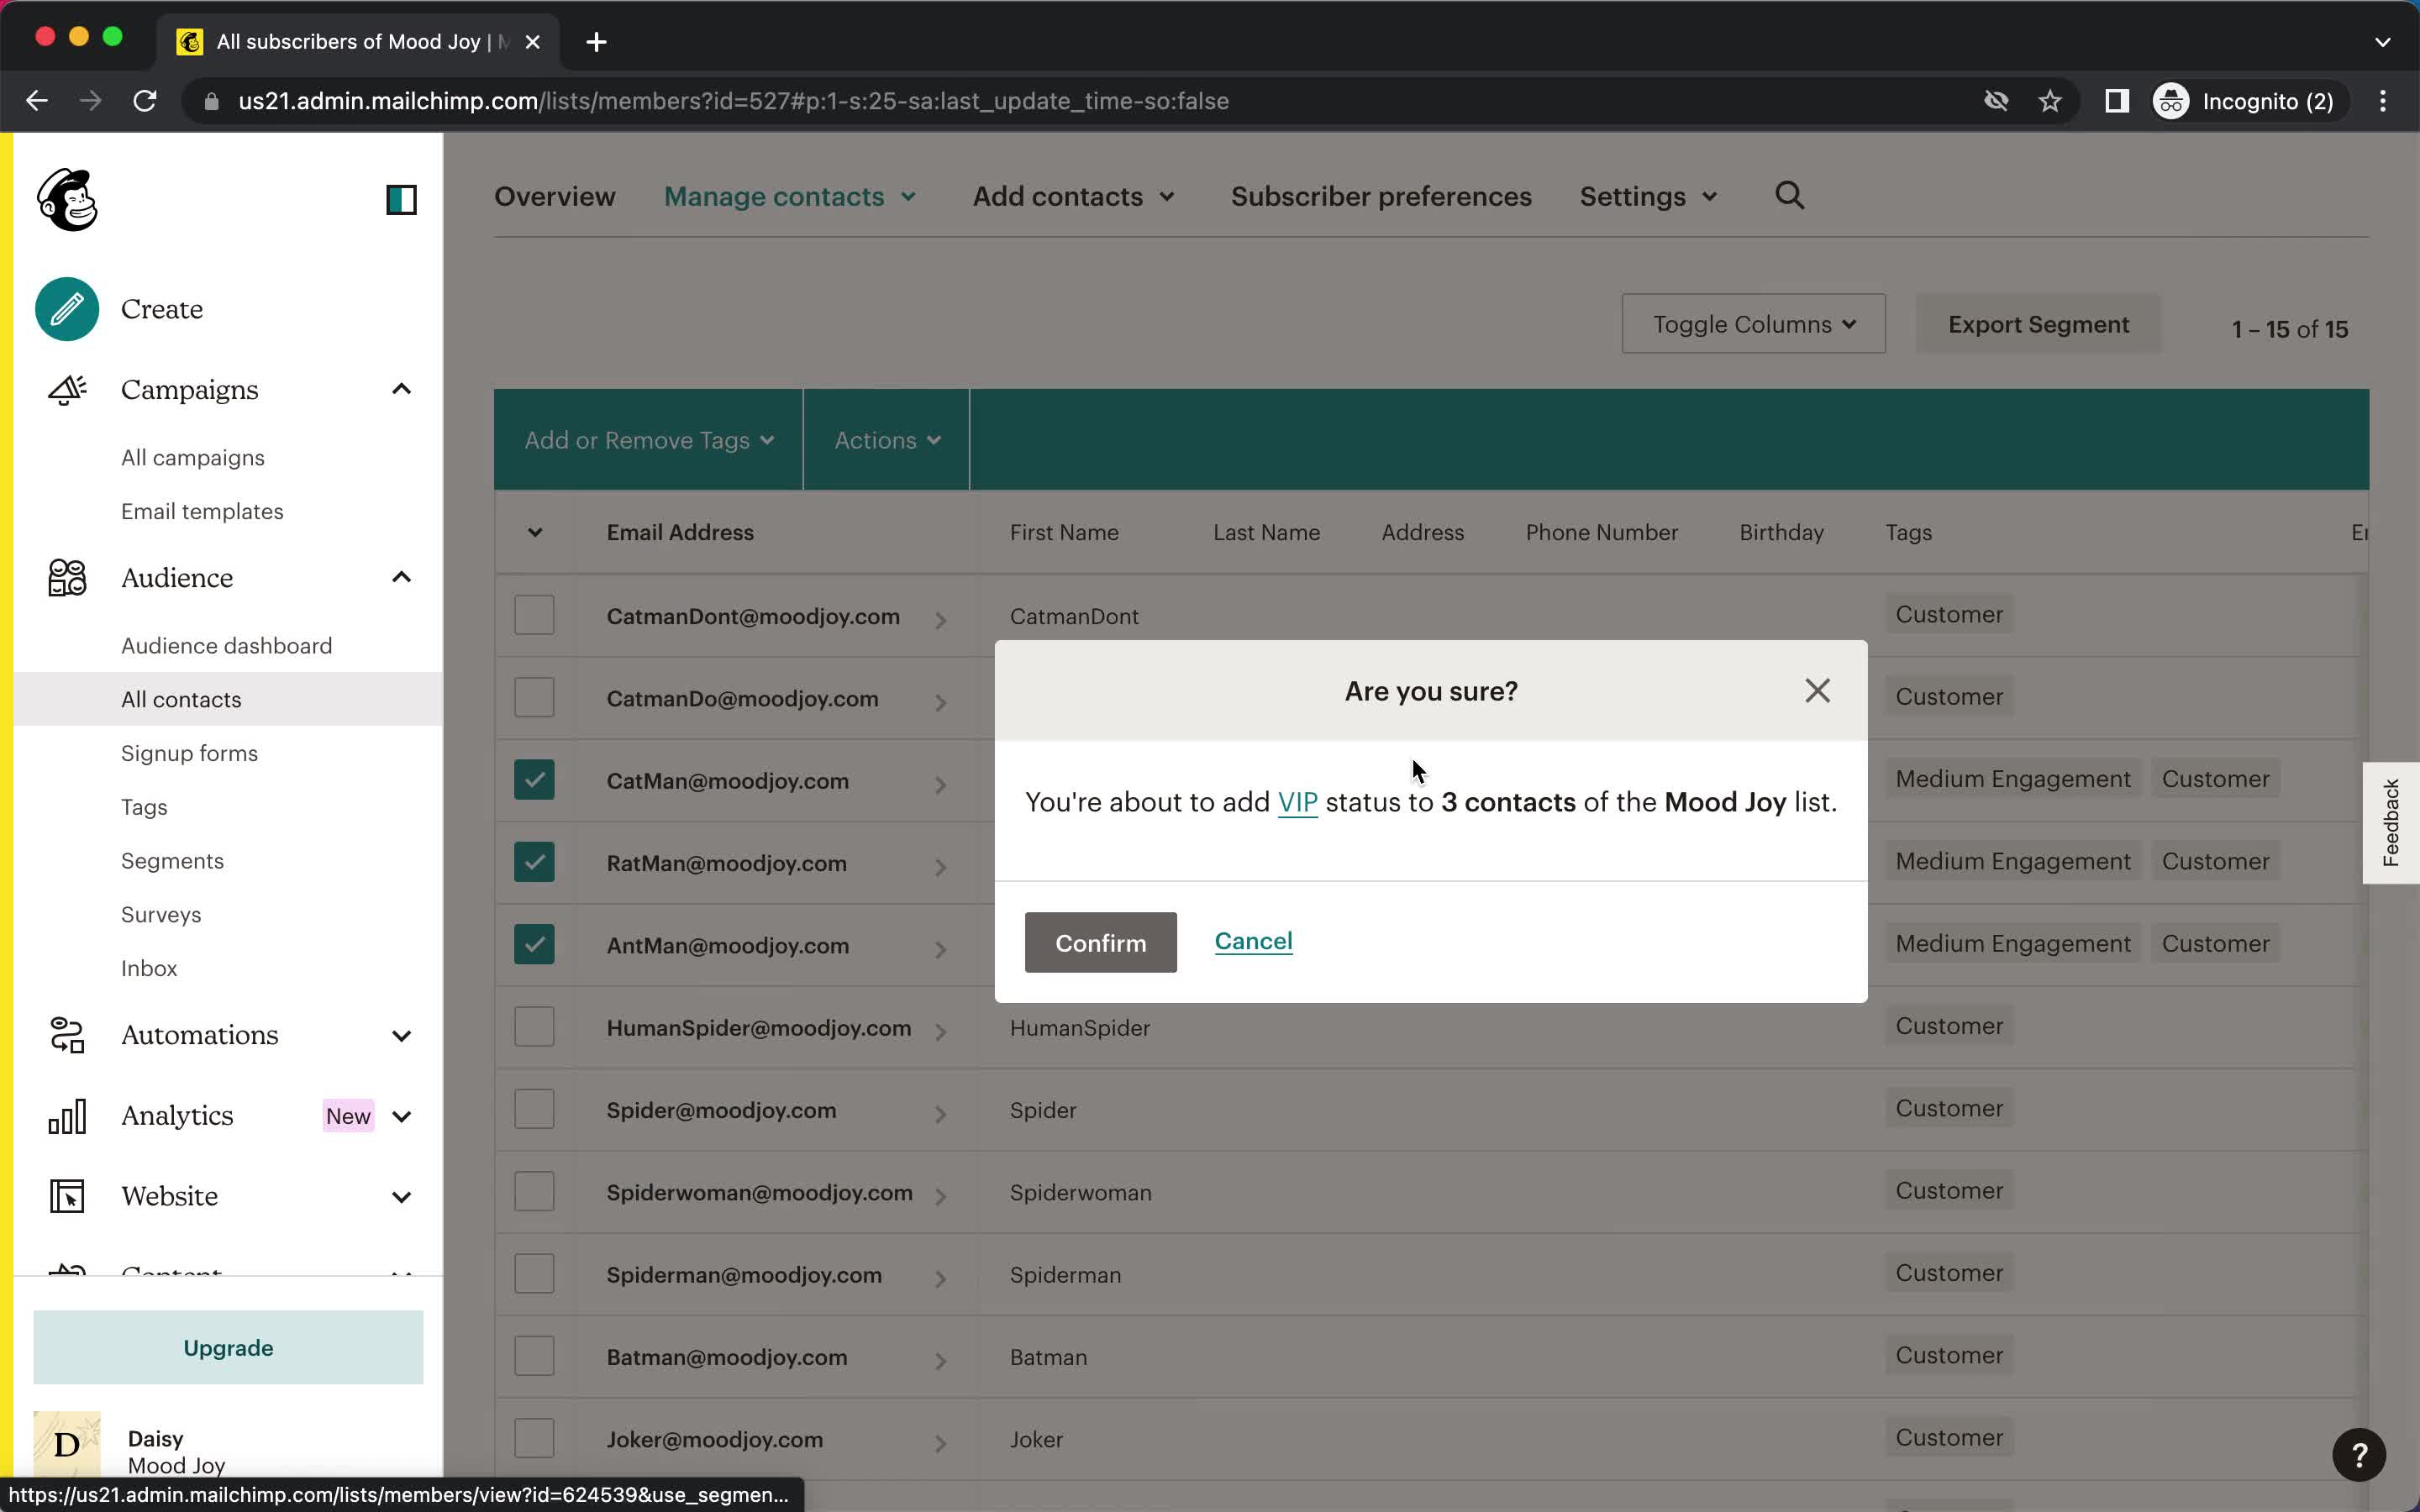2420x1512 pixels.
Task: Click the Audience sidebar icon
Action: pyautogui.click(x=68, y=576)
